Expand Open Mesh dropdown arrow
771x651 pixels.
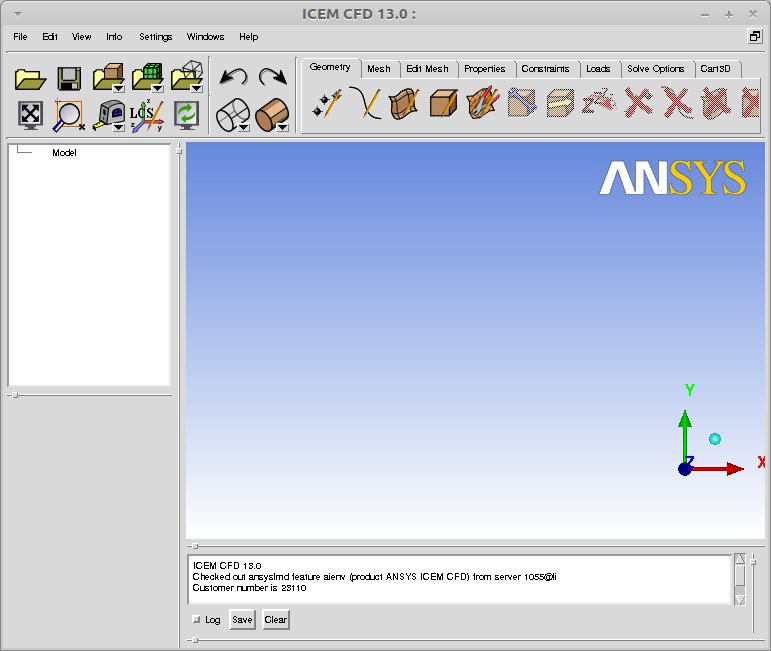coord(158,89)
